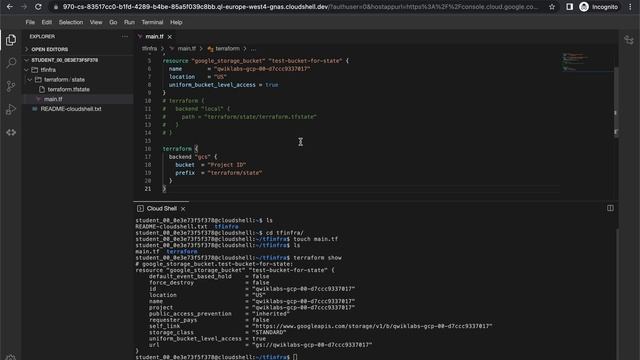The width and height of the screenshot is (640, 360).
Task: Open README-cloudshell.txt in explorer
Action: (x=71, y=109)
